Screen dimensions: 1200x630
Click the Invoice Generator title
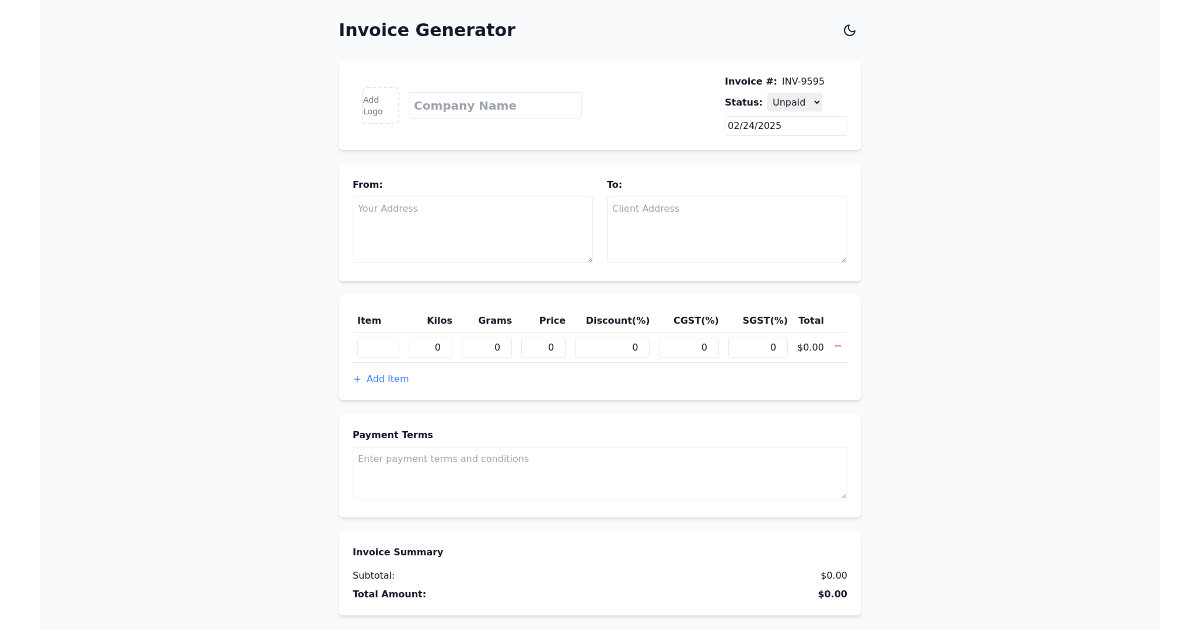(x=427, y=30)
